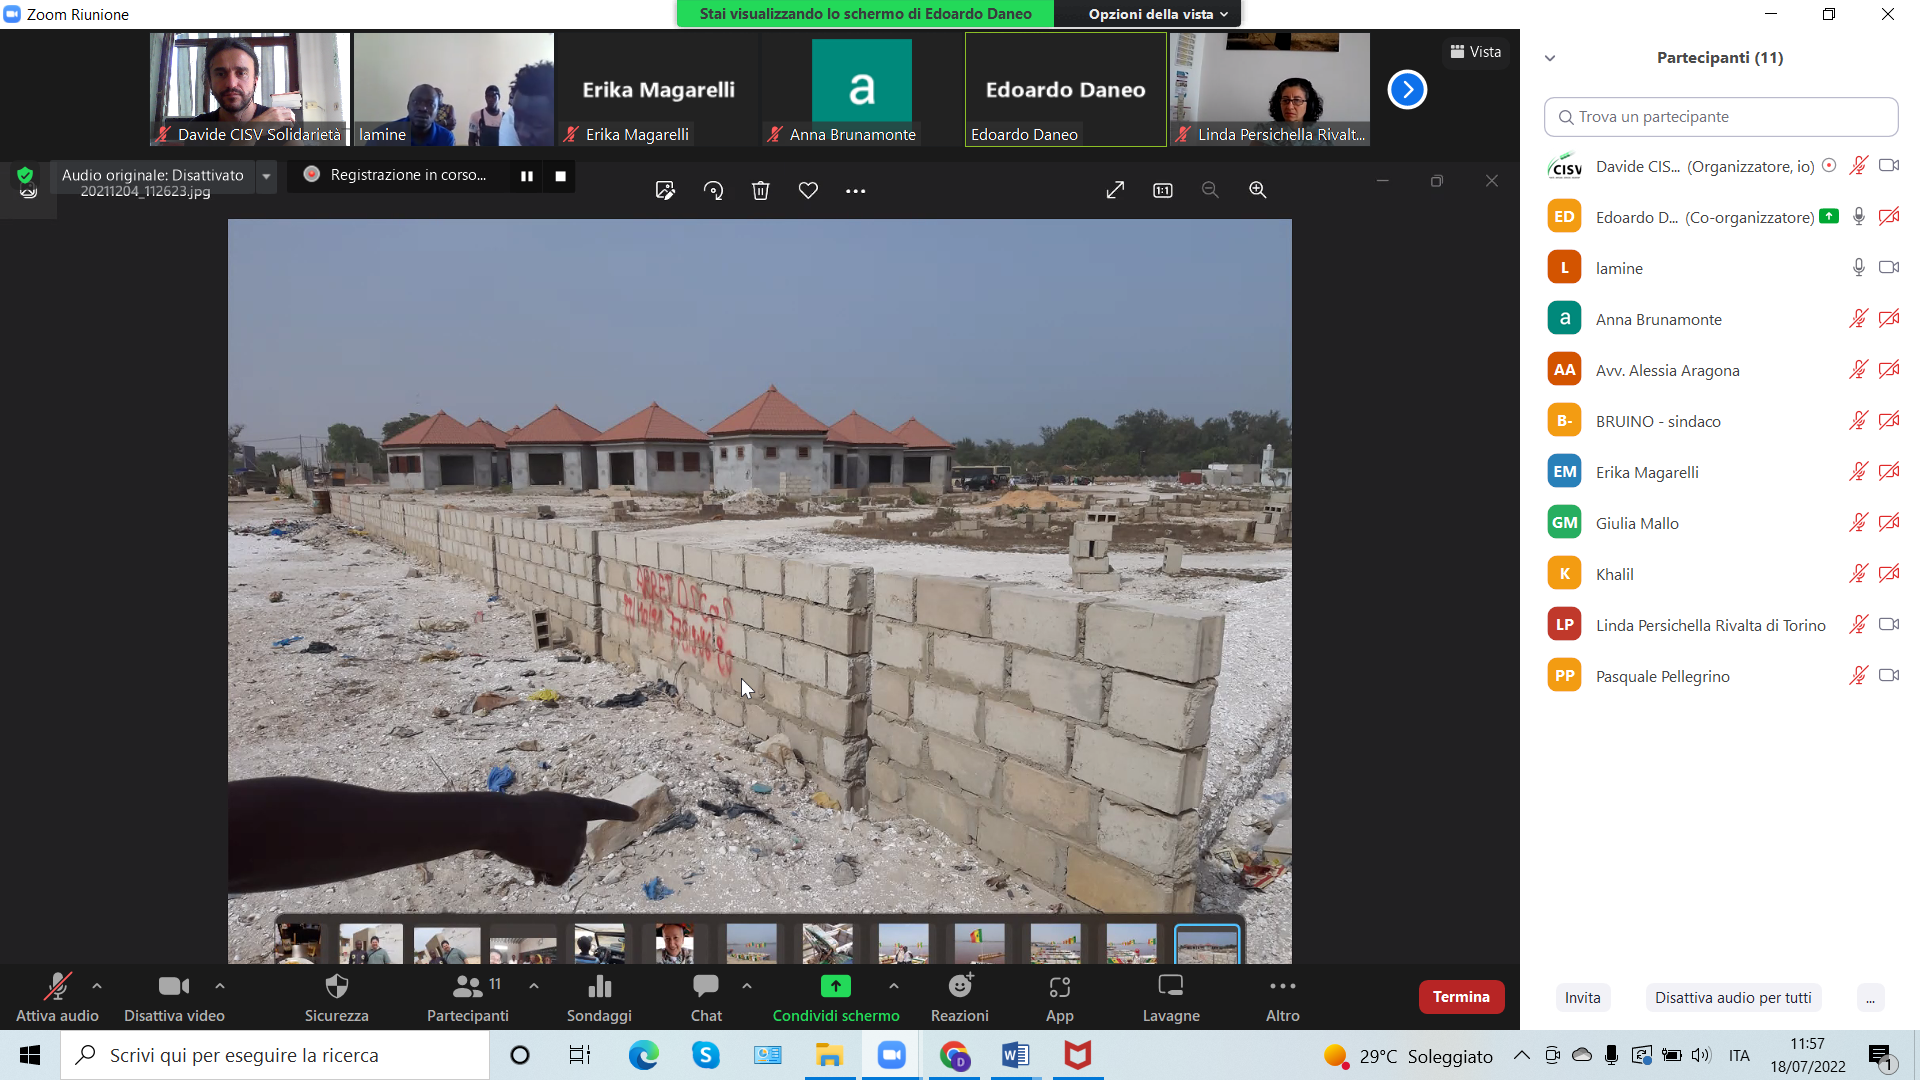Click the green encryption shield icon
The height and width of the screenshot is (1080, 1920).
pyautogui.click(x=25, y=176)
